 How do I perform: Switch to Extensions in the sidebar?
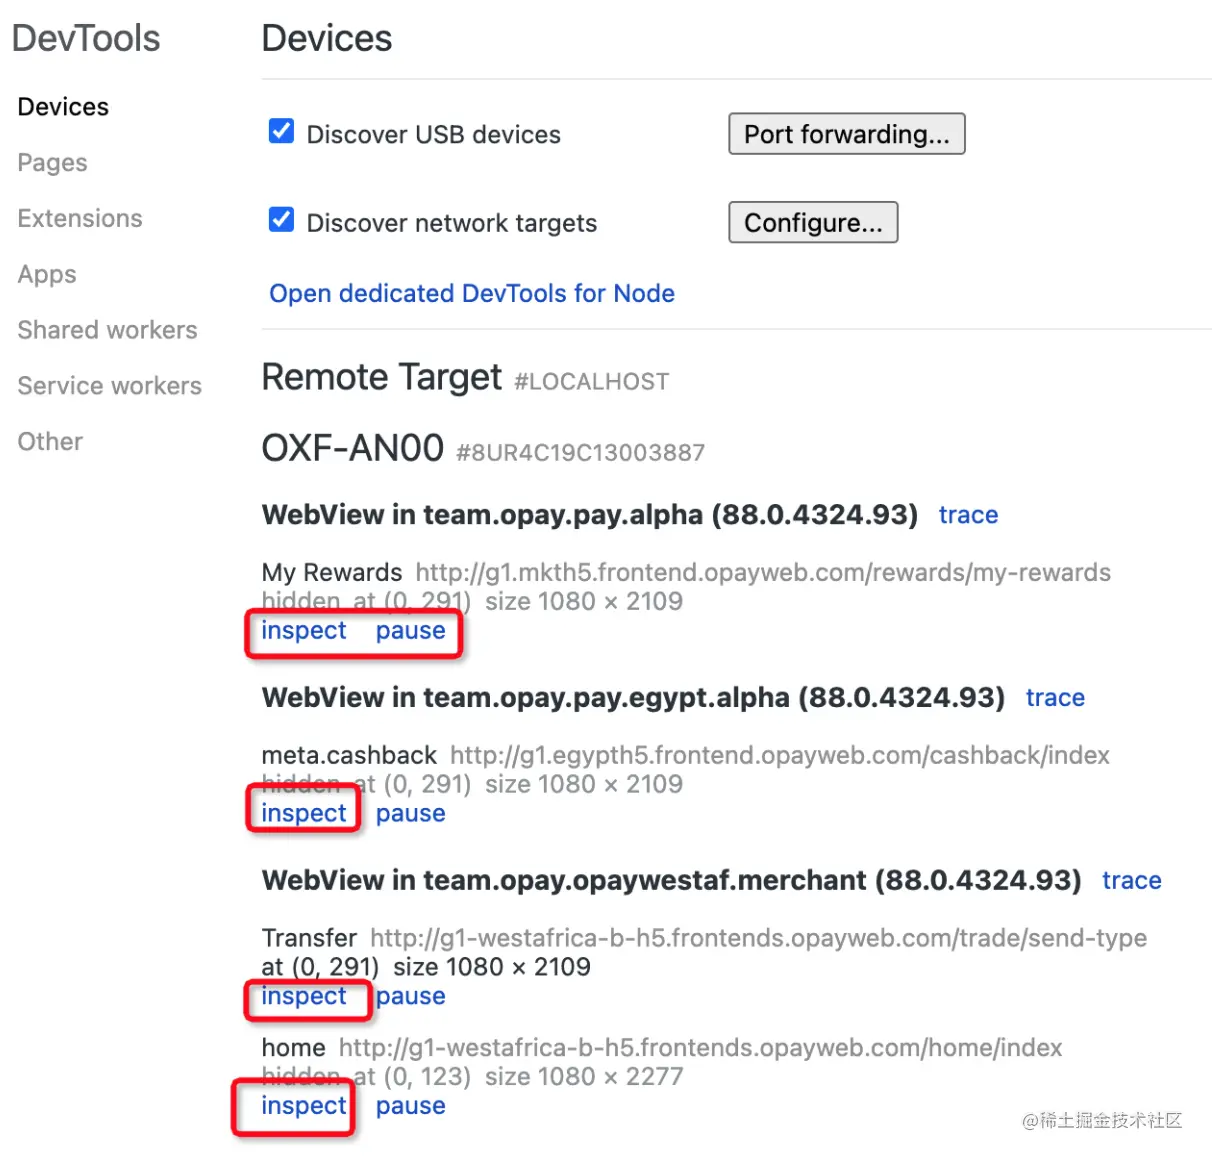click(80, 218)
